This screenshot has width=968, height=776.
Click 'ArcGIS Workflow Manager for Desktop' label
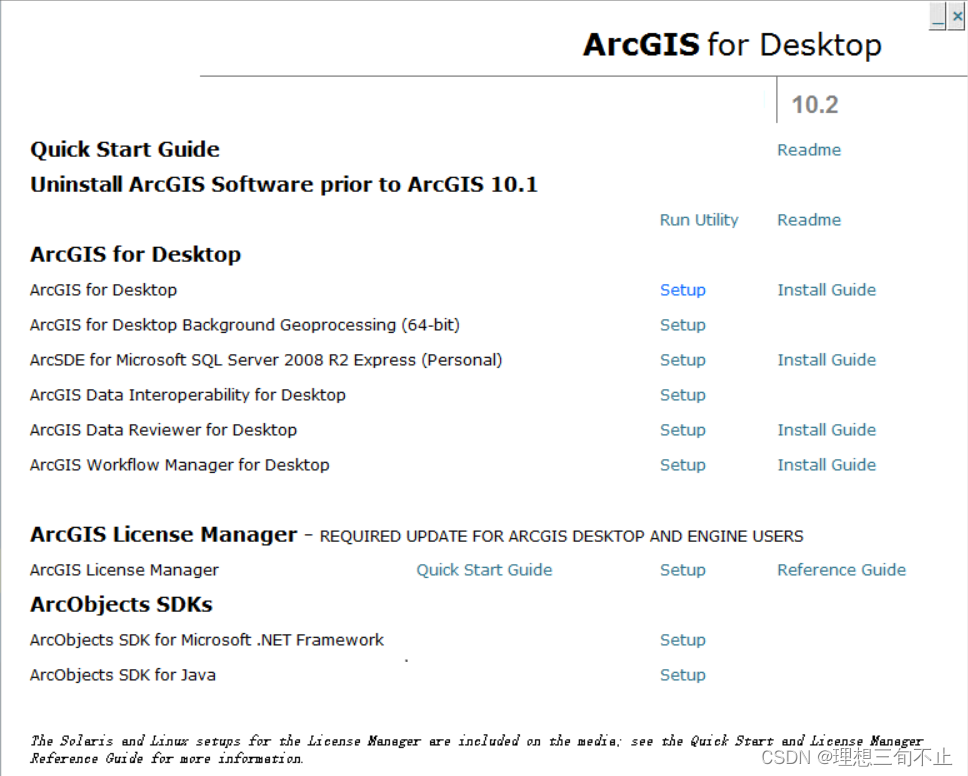click(180, 465)
